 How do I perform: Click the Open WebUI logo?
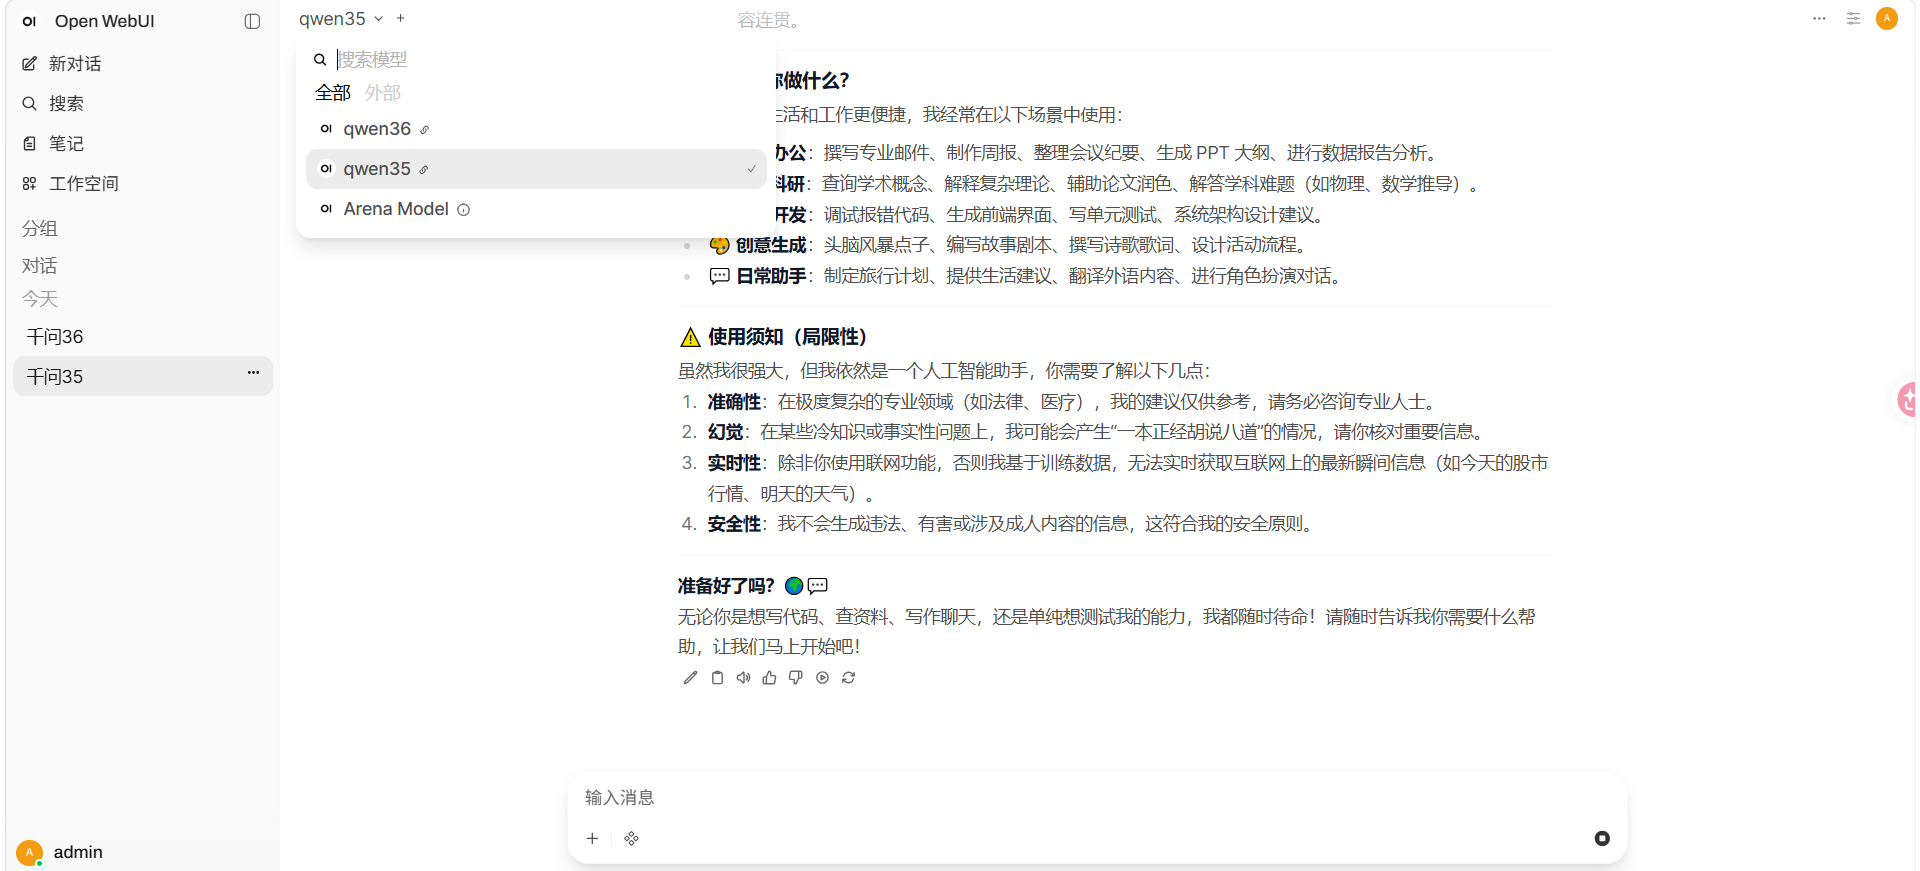pos(30,21)
